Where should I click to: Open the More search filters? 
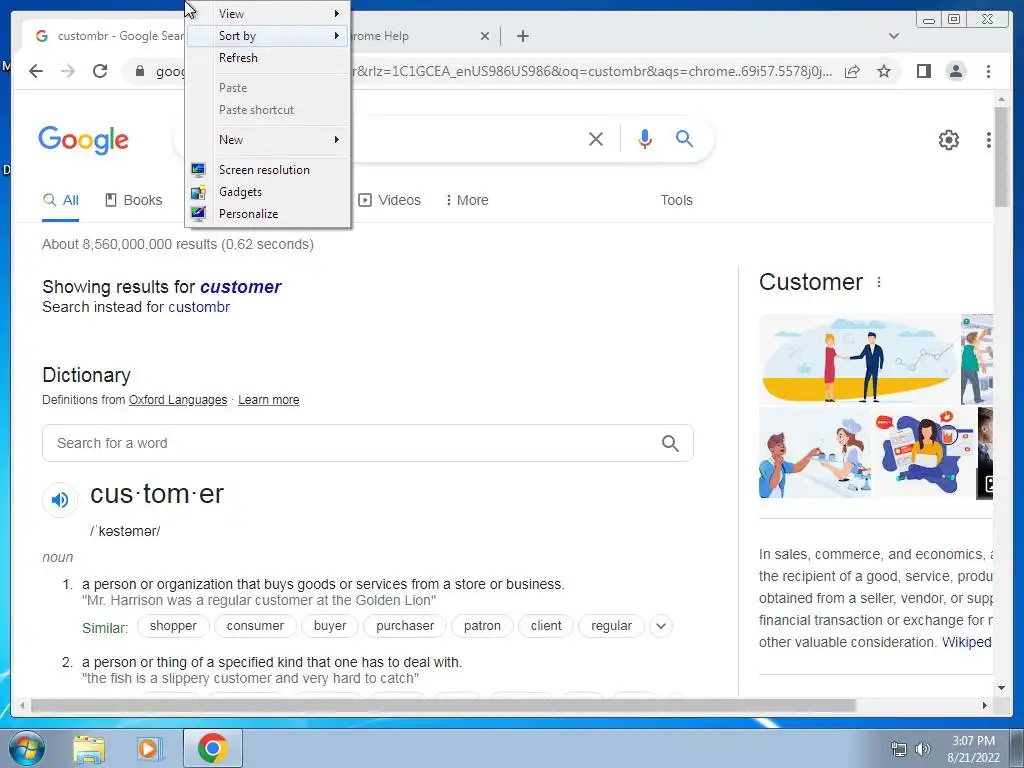pos(467,200)
